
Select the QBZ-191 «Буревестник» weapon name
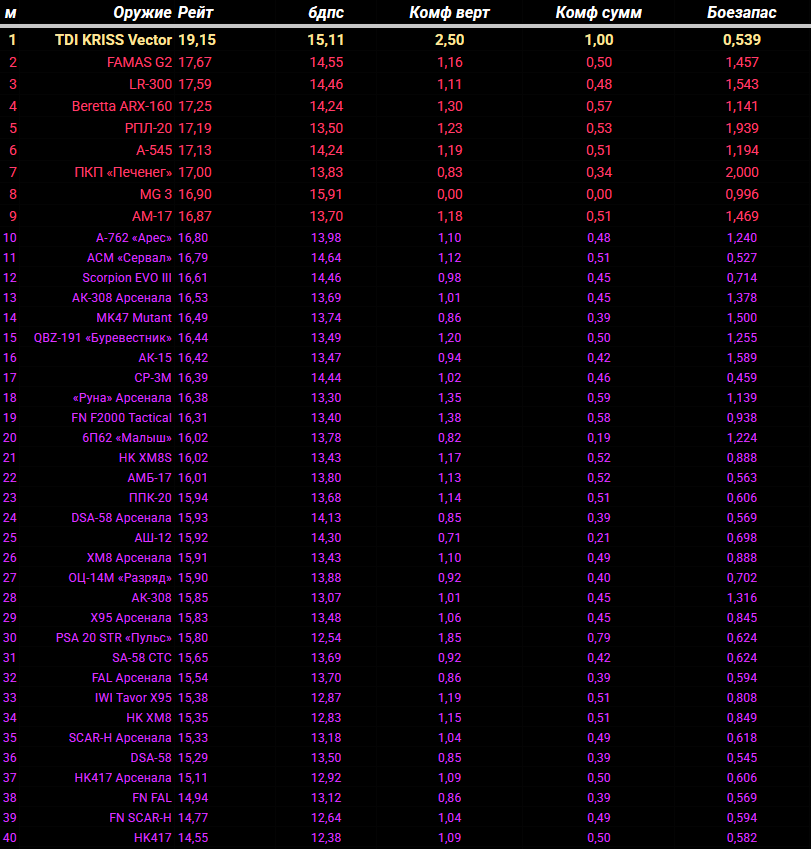(x=102, y=338)
